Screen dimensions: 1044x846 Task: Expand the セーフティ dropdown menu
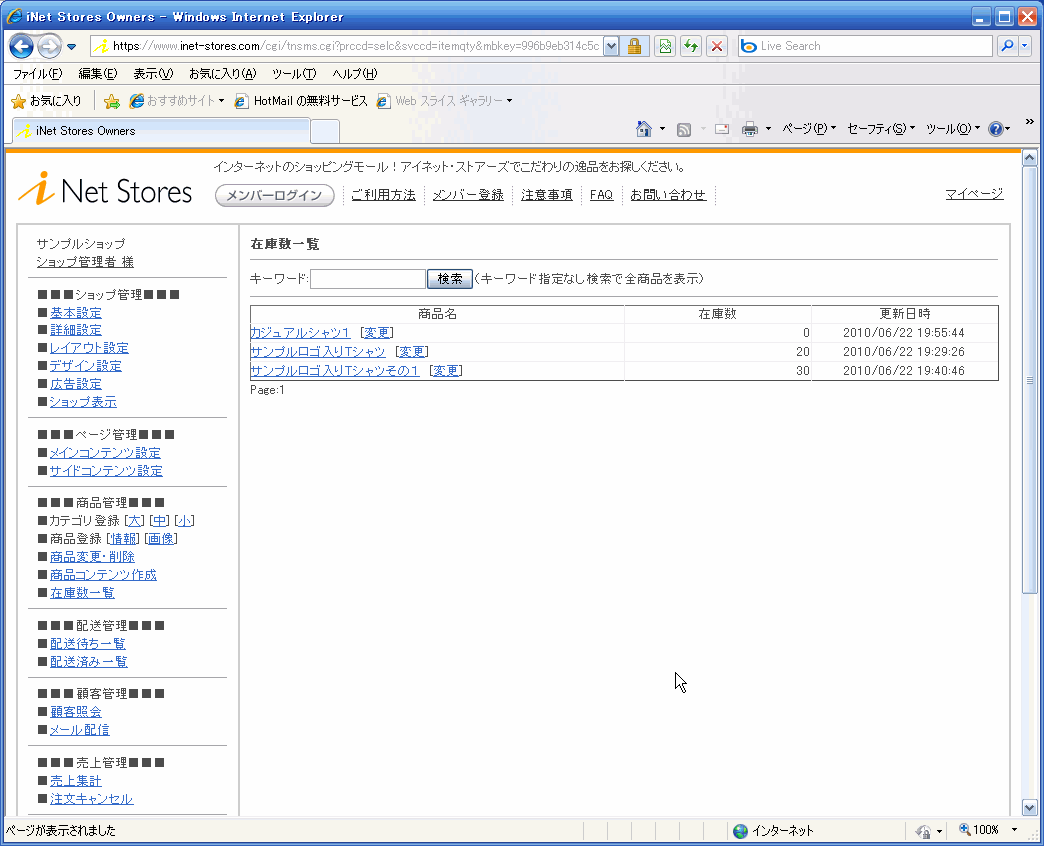(x=881, y=129)
